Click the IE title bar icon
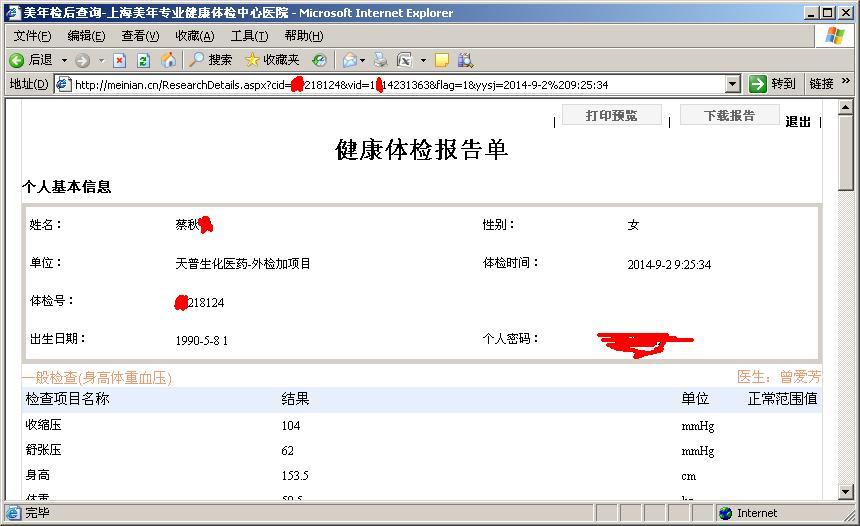The width and height of the screenshot is (860, 526). (x=13, y=13)
